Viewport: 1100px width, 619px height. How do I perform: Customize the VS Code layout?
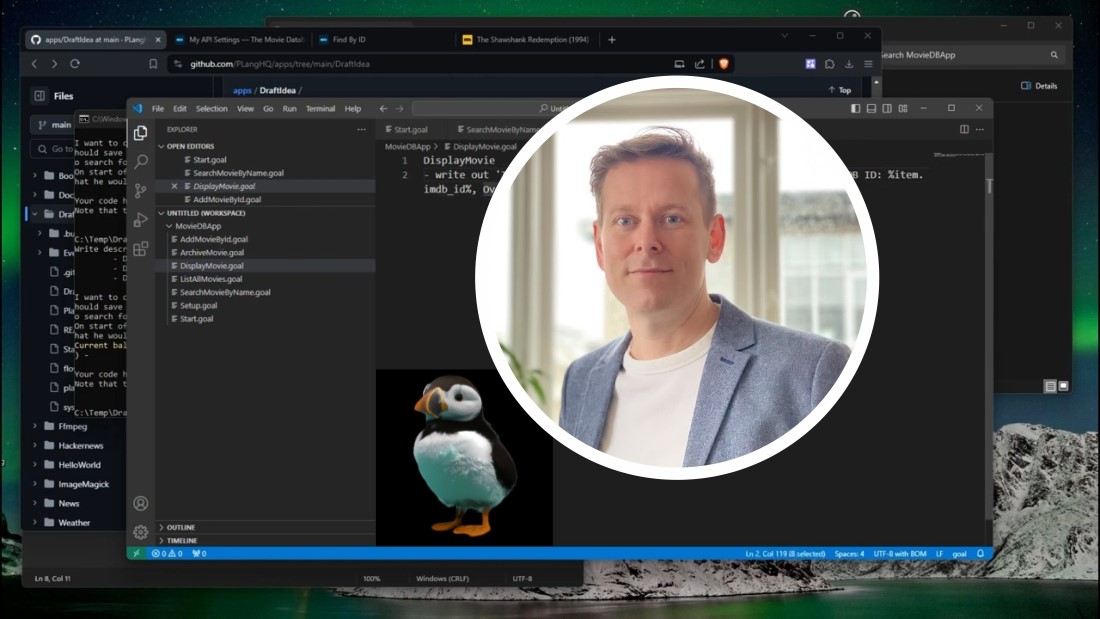903,108
